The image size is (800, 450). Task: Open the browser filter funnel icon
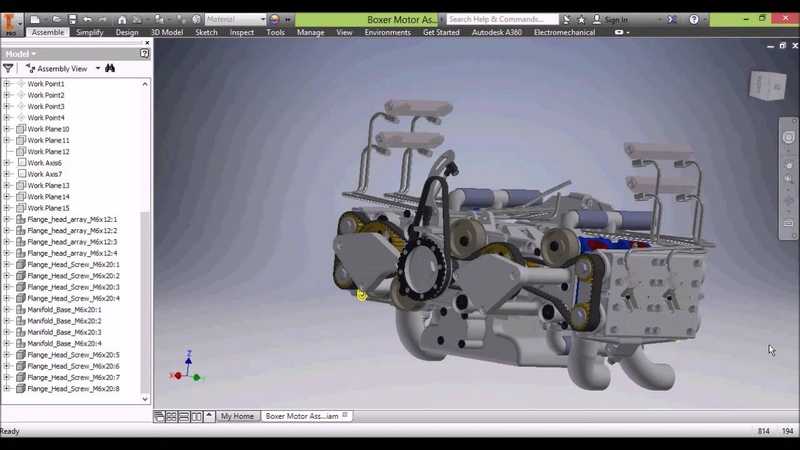(9, 69)
